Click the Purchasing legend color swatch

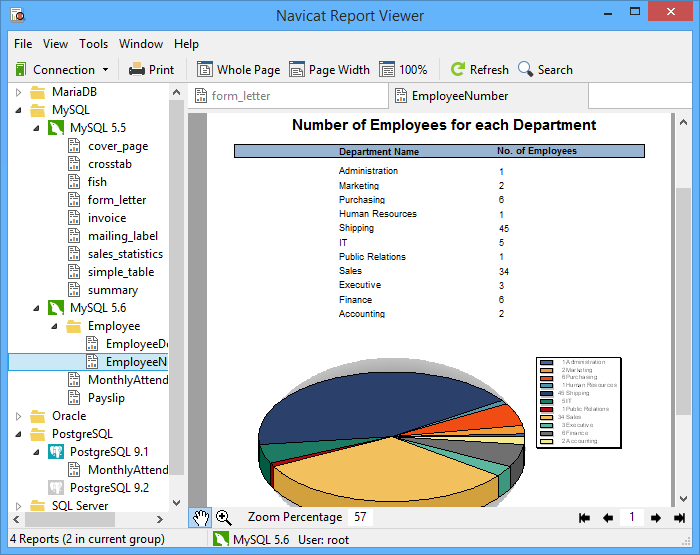coord(546,378)
